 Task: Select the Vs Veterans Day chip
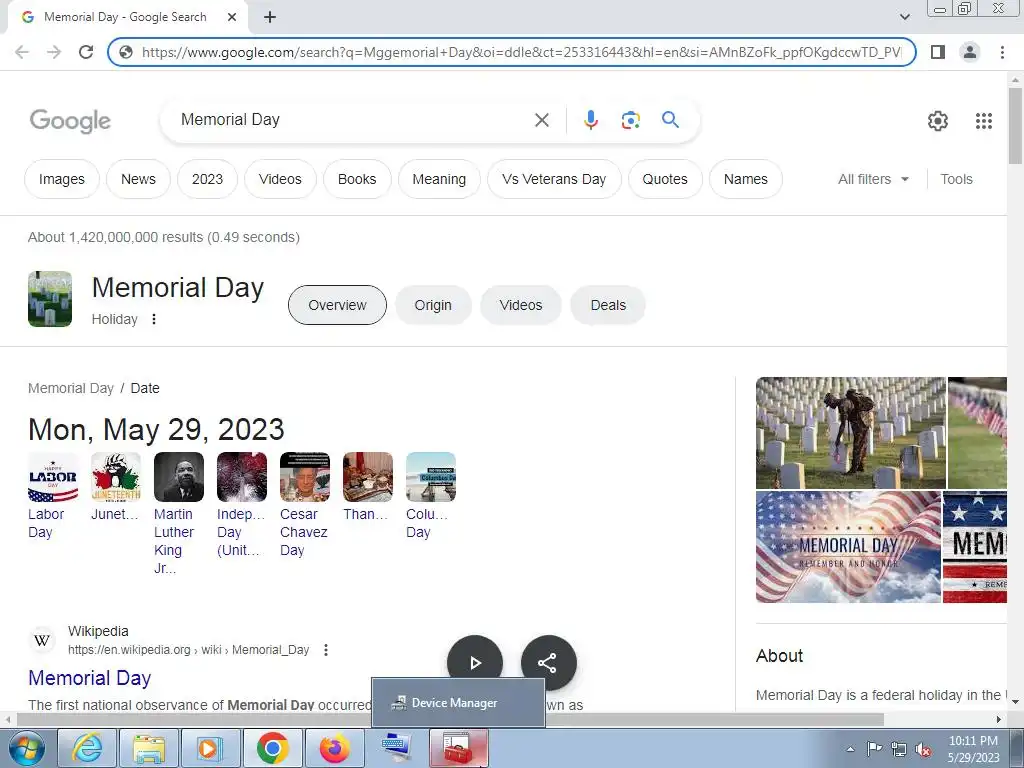click(554, 179)
